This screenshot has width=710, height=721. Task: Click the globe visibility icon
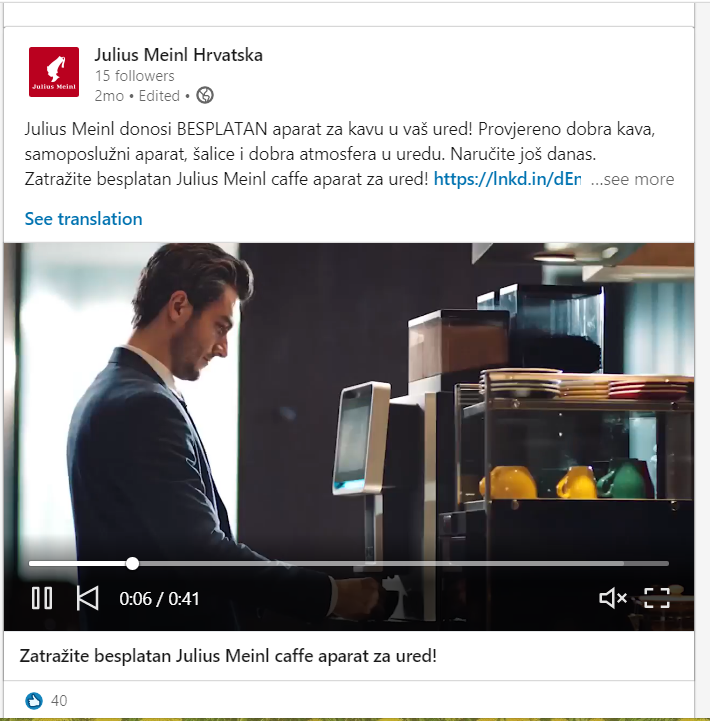pos(205,96)
